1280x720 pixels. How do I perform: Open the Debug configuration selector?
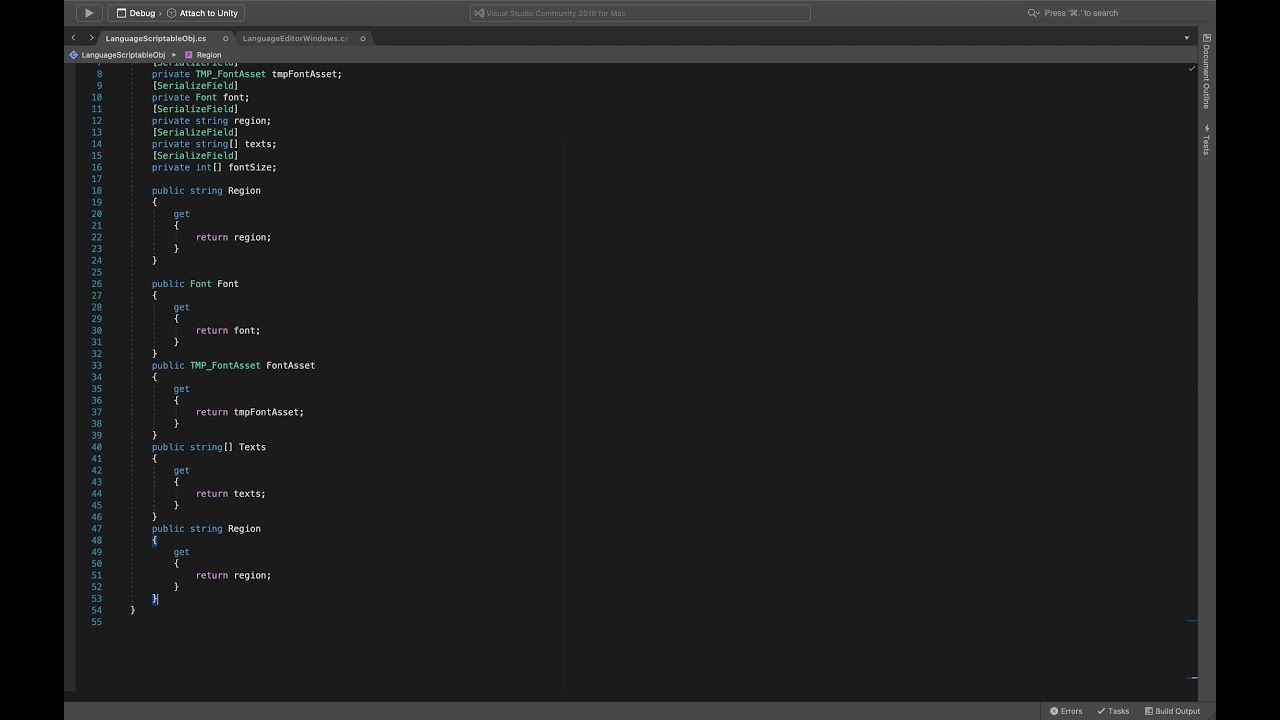(x=135, y=13)
